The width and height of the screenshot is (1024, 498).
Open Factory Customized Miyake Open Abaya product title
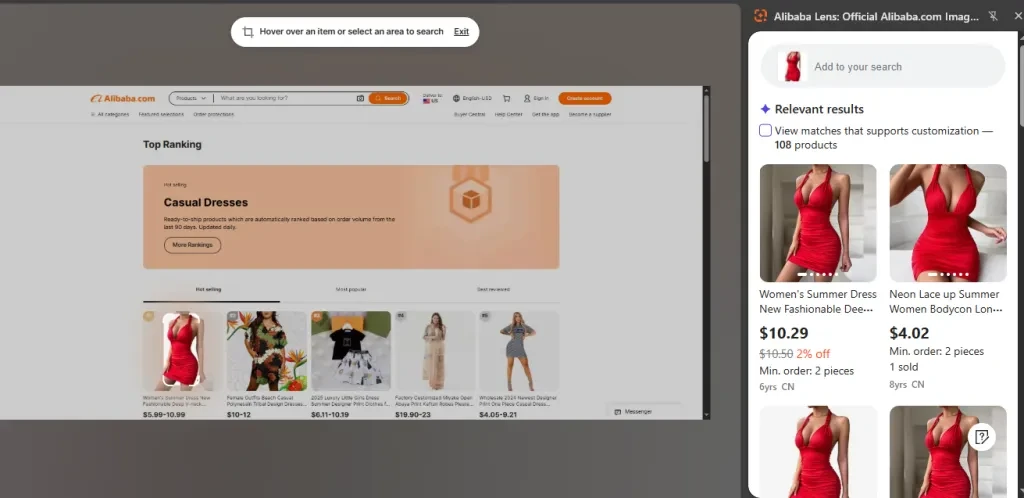(x=435, y=401)
